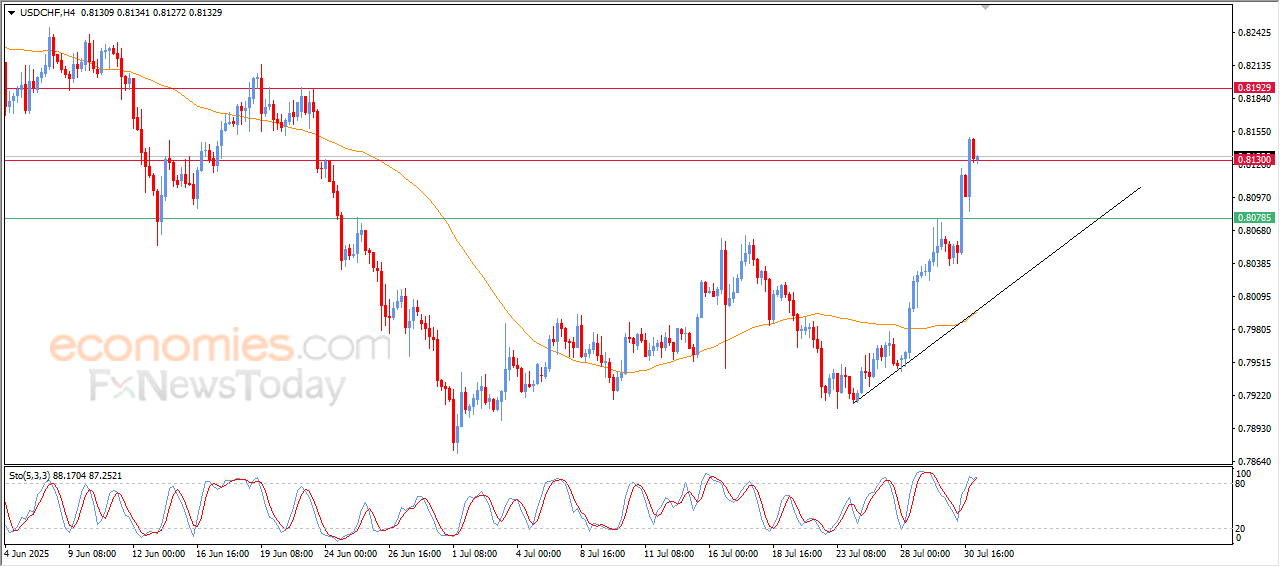Click the 0.79220 price axis label
The image size is (1280, 567).
click(1254, 396)
